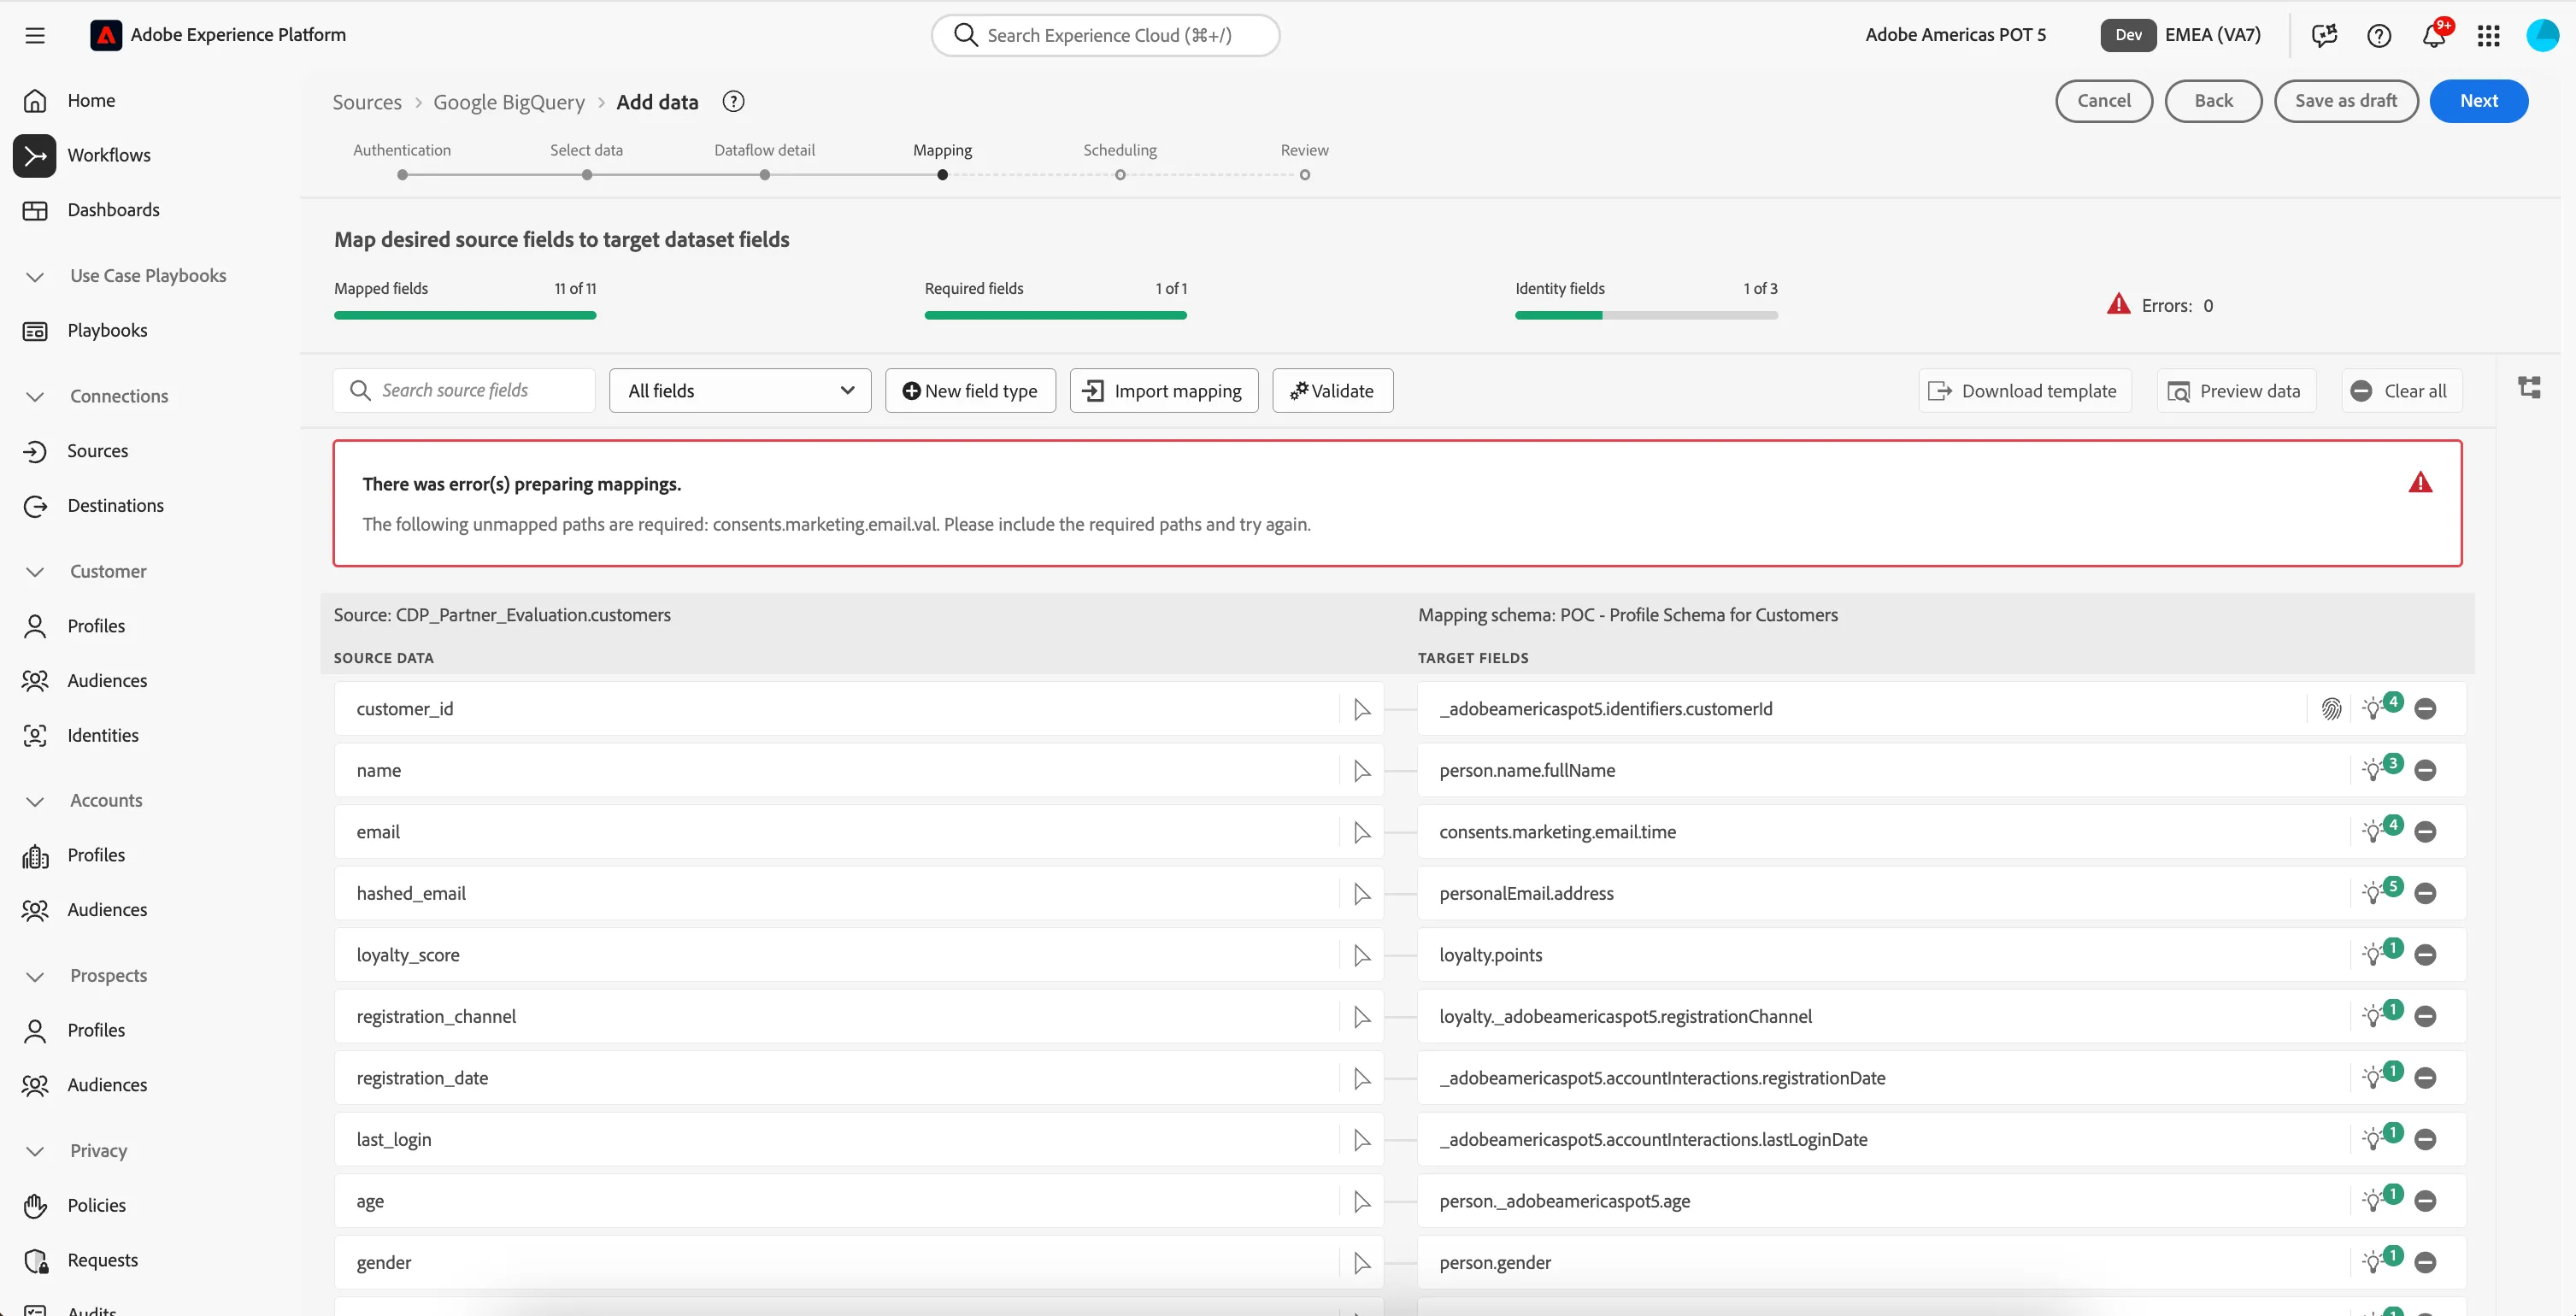This screenshot has width=2576, height=1316.
Task: Click the Next button
Action: pyautogui.click(x=2478, y=101)
